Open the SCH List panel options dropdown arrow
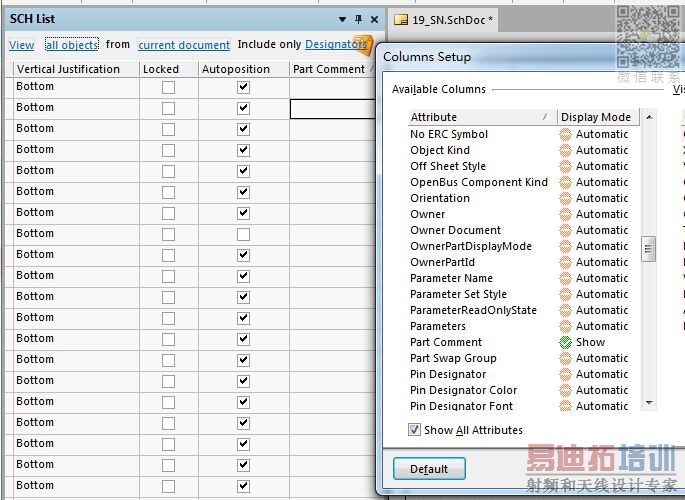The image size is (685, 500). 342,19
